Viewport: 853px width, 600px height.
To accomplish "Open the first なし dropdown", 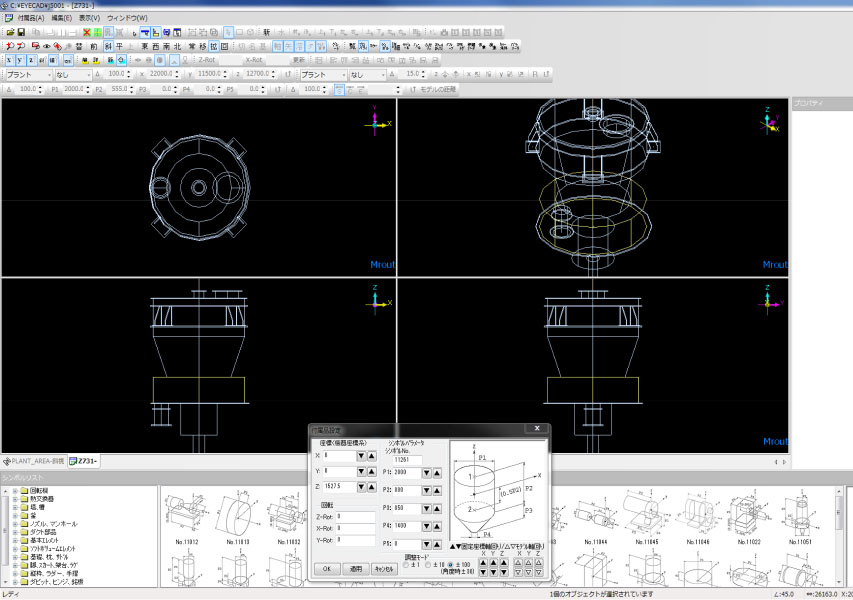I will point(73,75).
